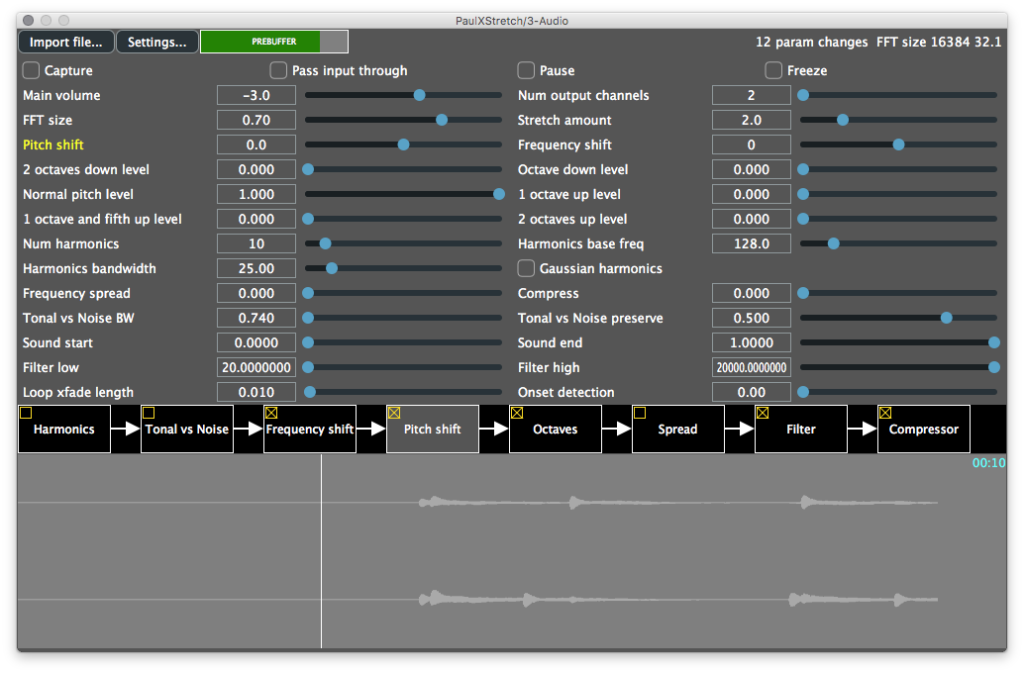
Task: Click the Sound end slider handle
Action: pyautogui.click(x=994, y=343)
